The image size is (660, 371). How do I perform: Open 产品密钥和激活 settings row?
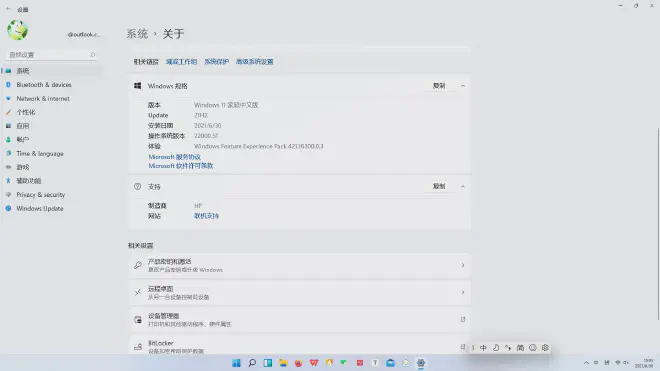(300, 265)
